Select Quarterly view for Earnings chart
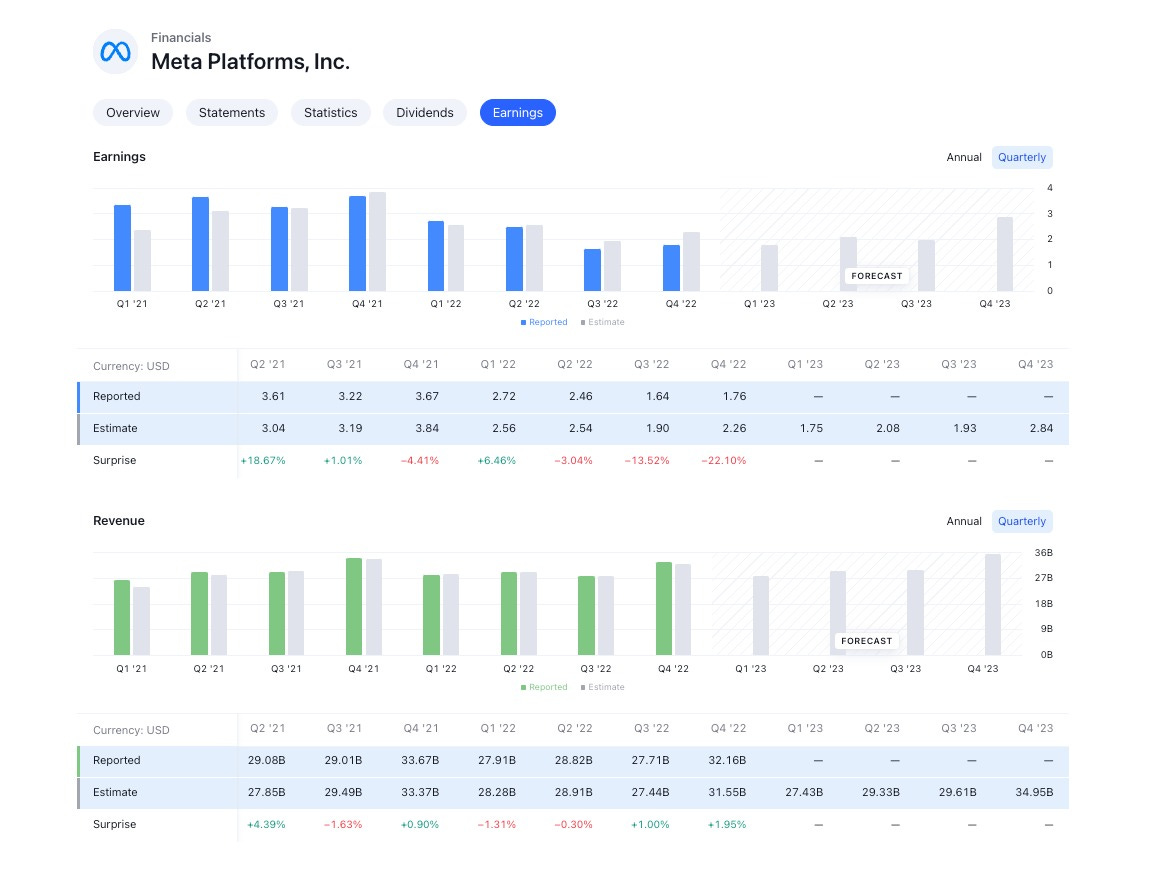This screenshot has height=891, width=1155. 1022,158
